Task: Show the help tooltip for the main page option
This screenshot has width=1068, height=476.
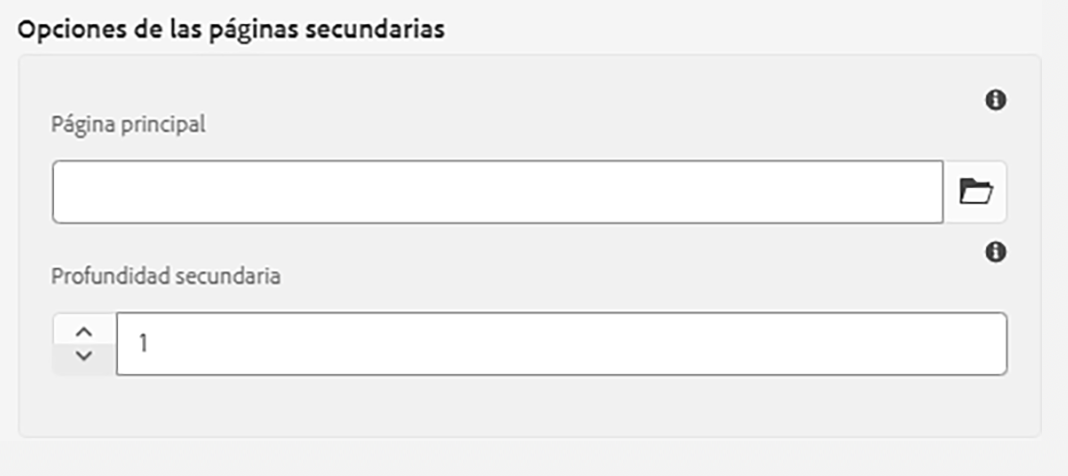Action: click(995, 101)
